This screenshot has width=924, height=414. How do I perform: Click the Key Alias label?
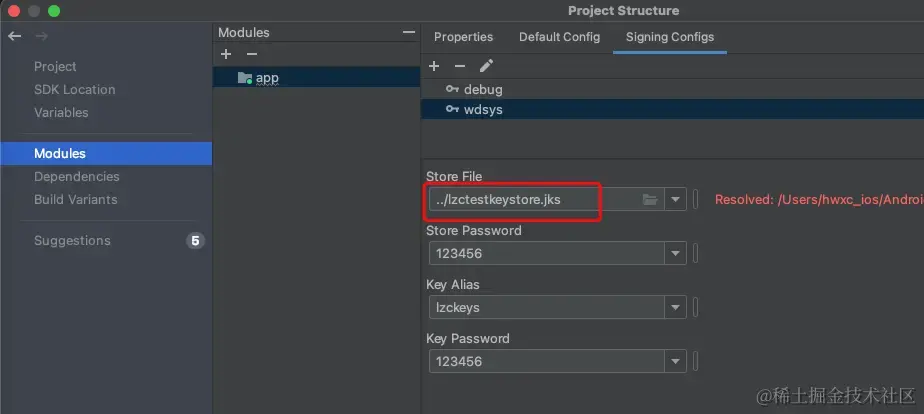pos(453,284)
